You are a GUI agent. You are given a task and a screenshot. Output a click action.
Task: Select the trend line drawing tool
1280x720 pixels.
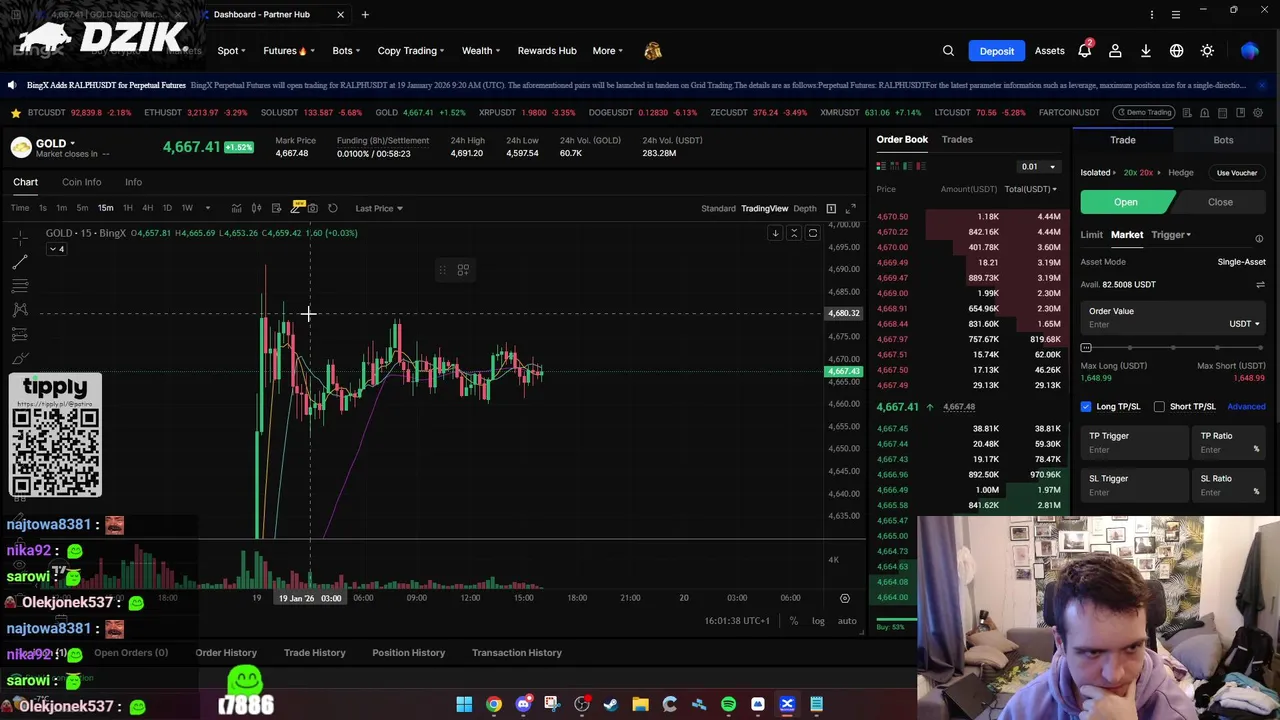pyautogui.click(x=20, y=262)
